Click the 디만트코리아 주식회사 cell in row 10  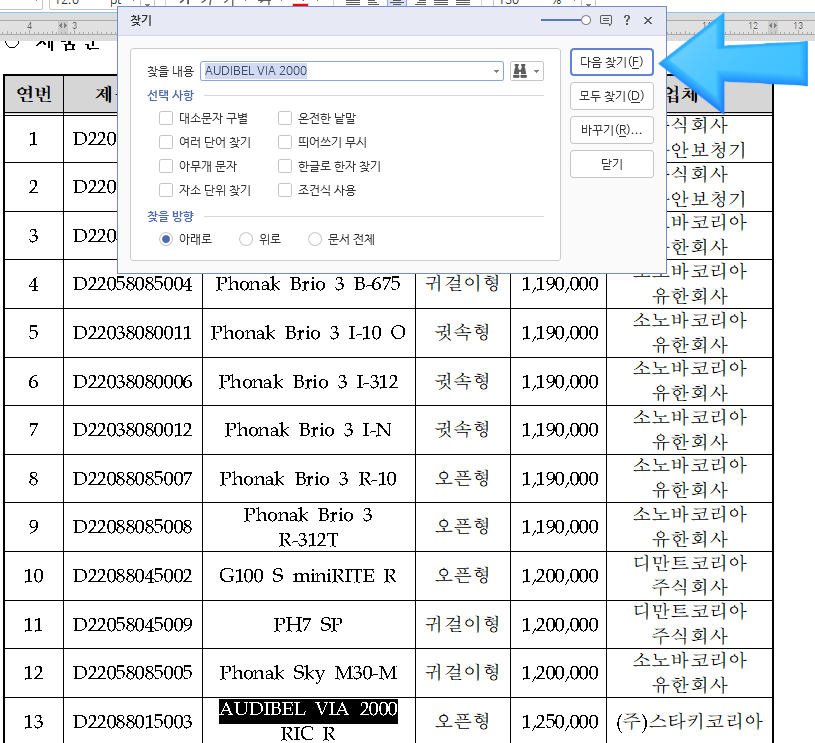[x=689, y=576]
